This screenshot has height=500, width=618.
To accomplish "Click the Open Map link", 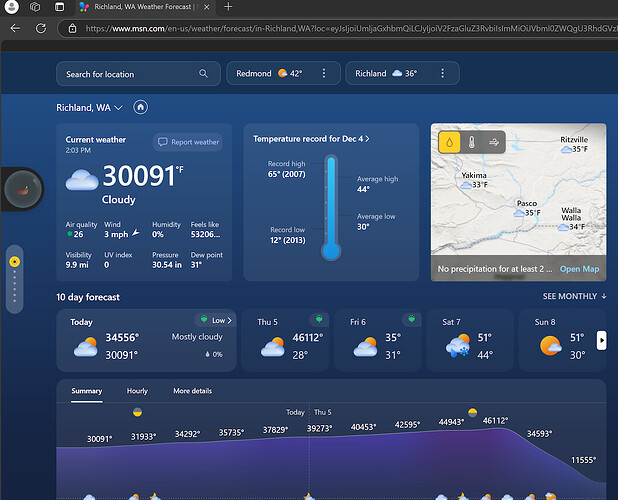I will click(x=579, y=269).
